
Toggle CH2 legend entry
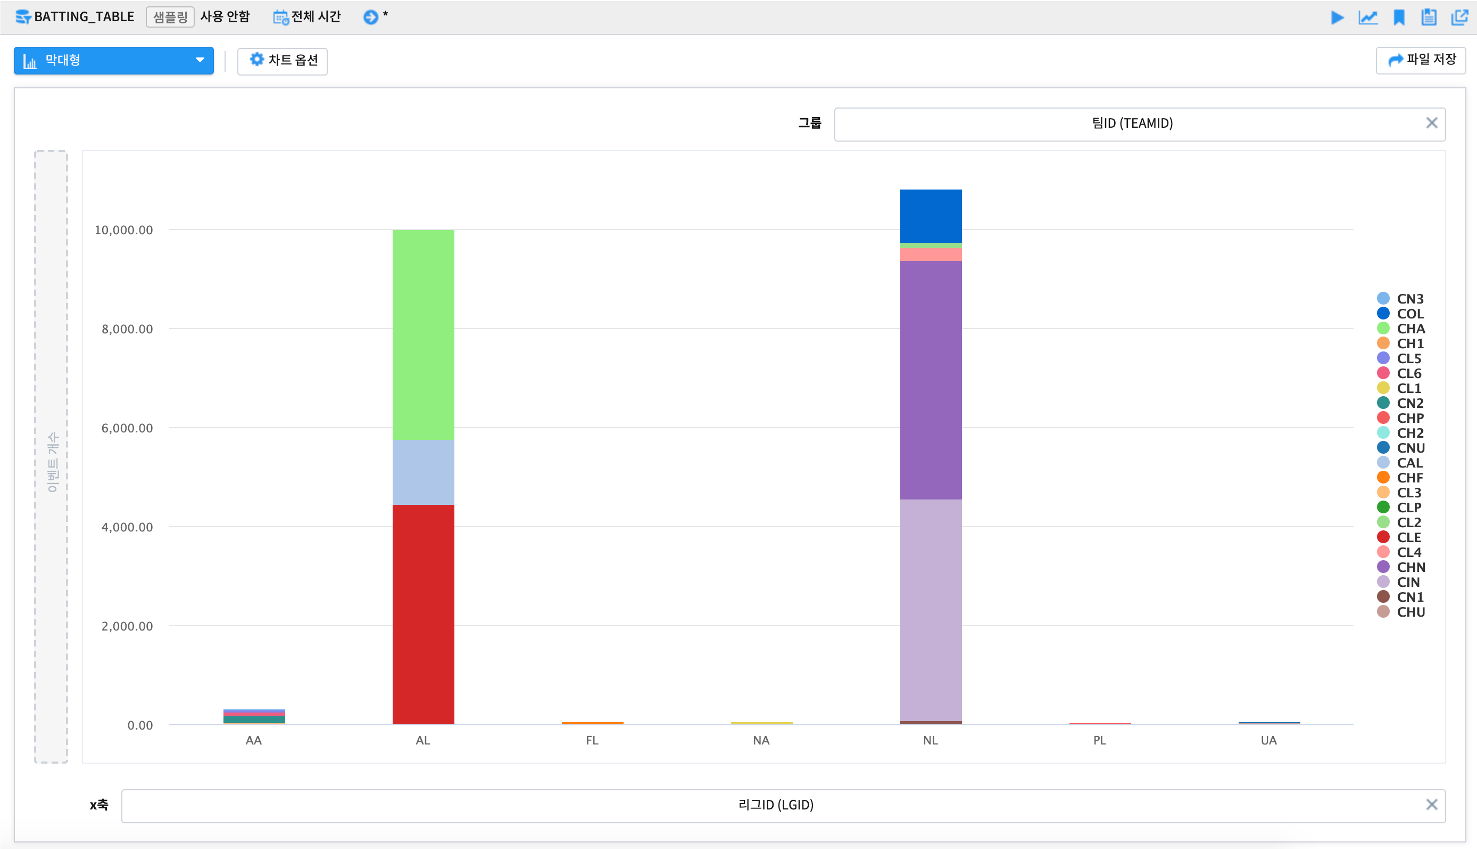(x=1401, y=433)
